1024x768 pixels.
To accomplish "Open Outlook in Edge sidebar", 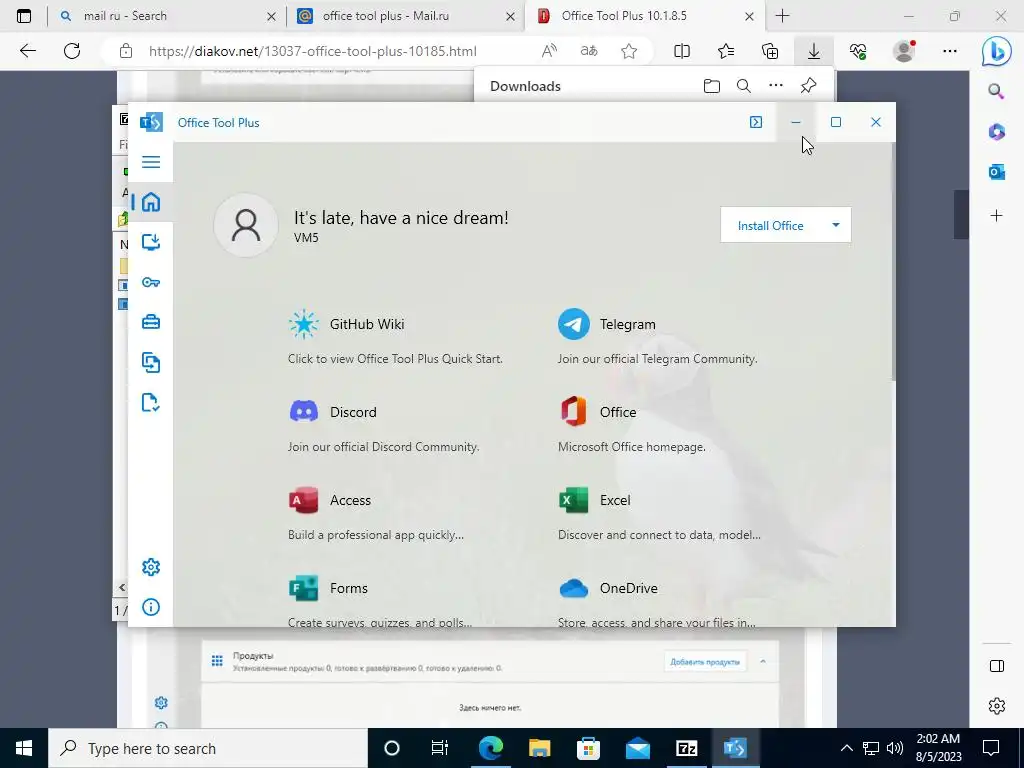I will [x=997, y=172].
